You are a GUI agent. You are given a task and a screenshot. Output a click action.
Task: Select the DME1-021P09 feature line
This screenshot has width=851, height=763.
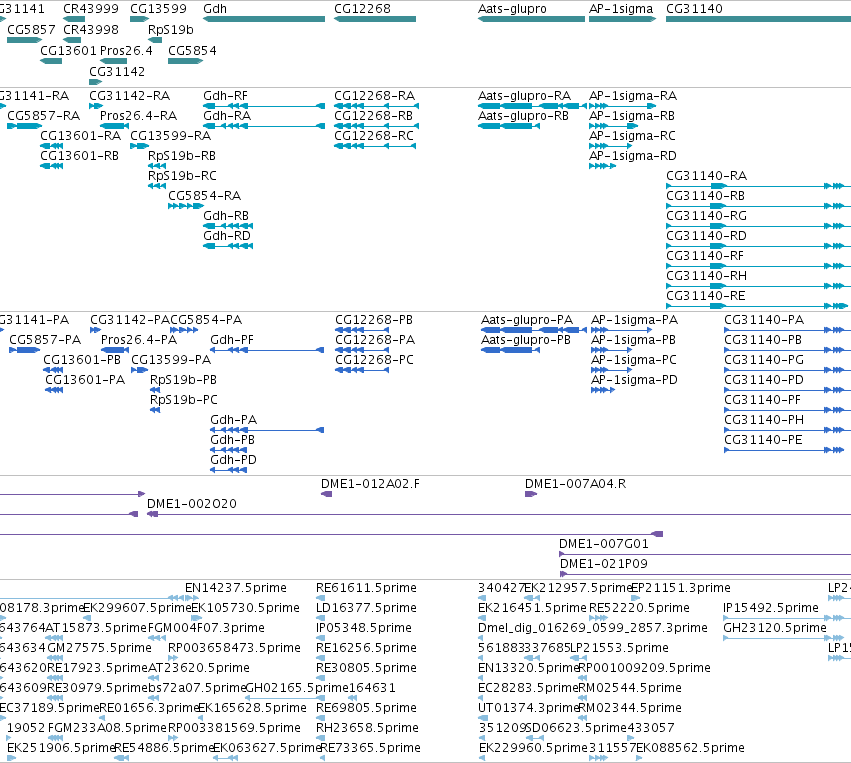pyautogui.click(x=705, y=574)
